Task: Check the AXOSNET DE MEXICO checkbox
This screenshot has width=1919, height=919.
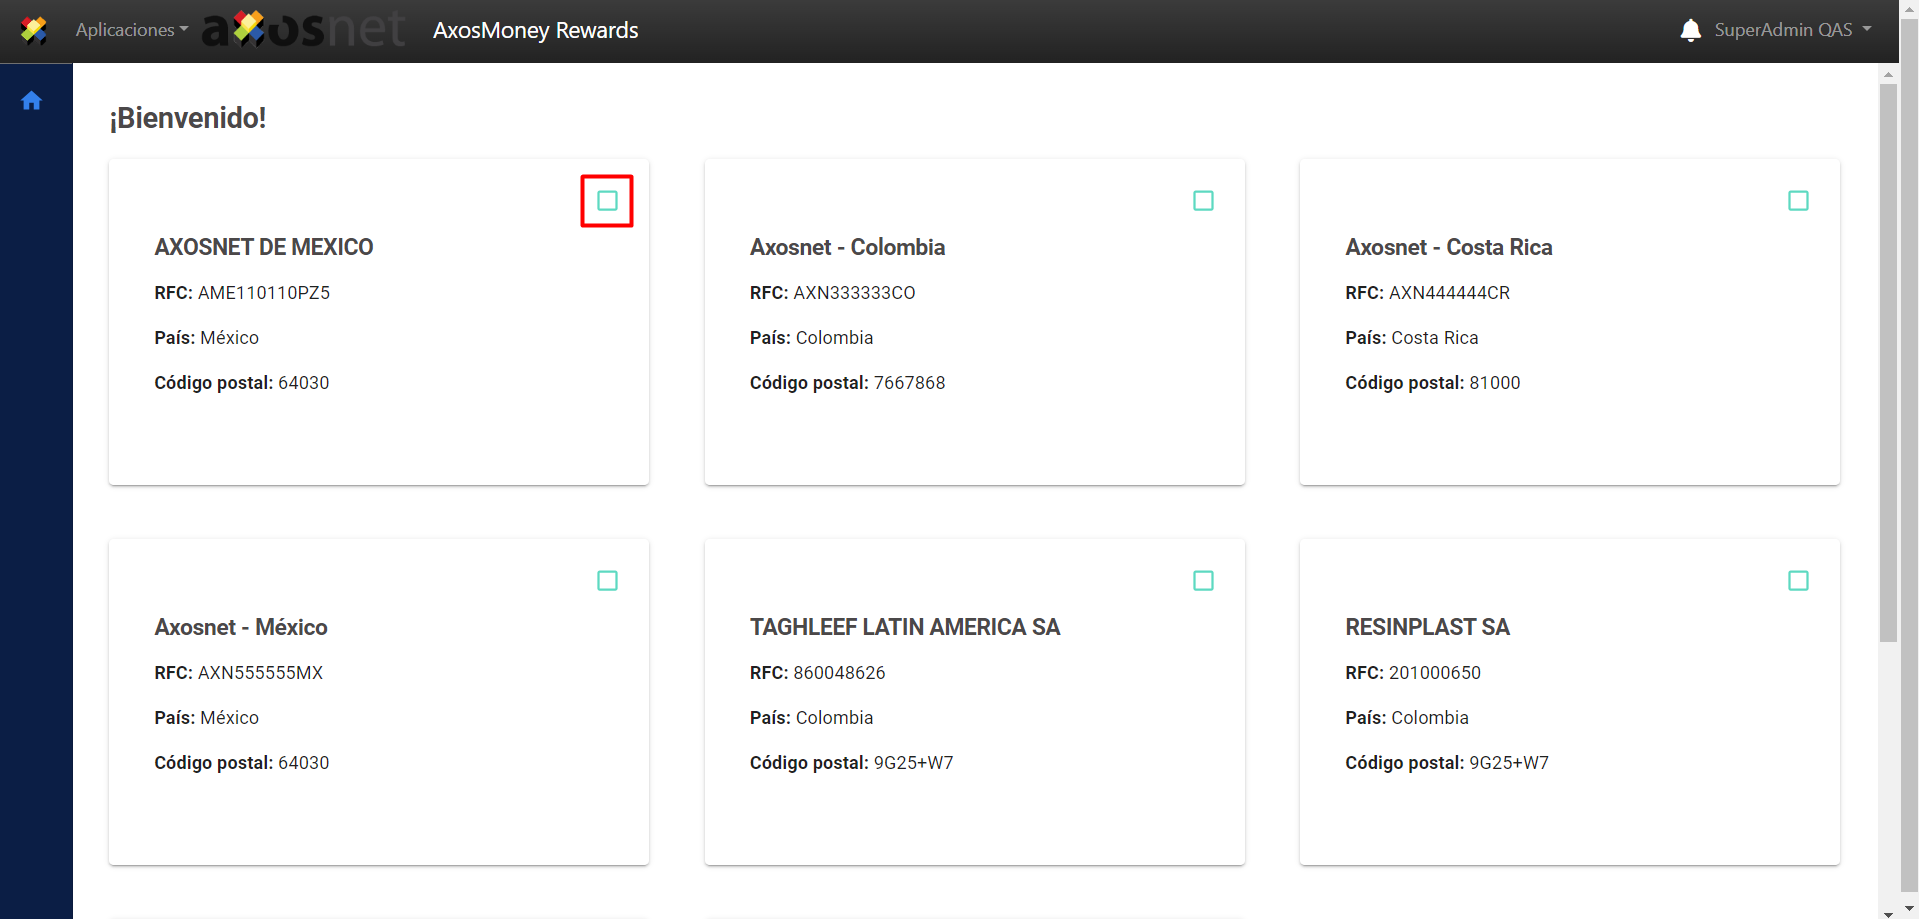Action: 607,201
